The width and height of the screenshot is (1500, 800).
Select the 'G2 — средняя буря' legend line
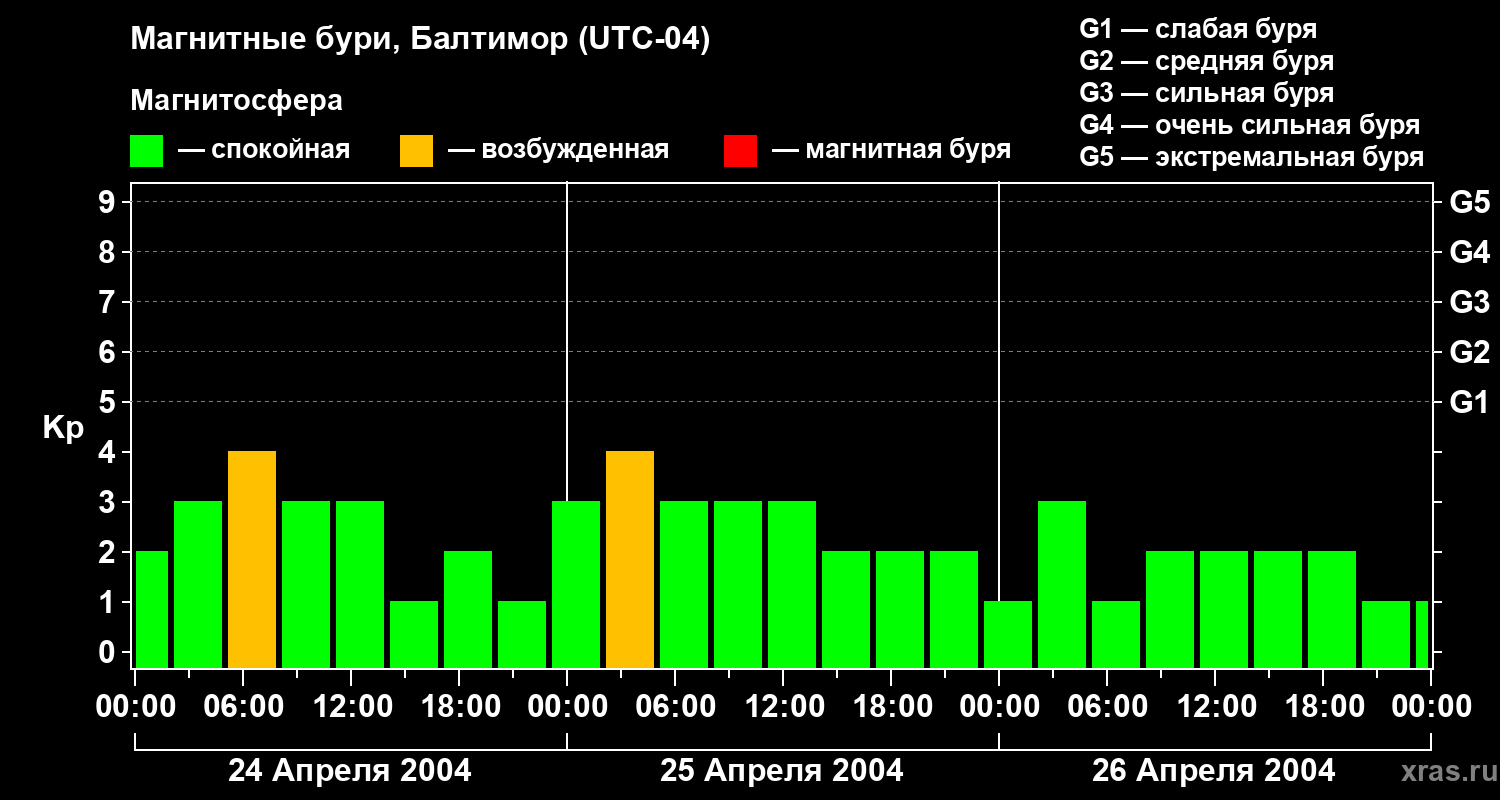point(1206,61)
